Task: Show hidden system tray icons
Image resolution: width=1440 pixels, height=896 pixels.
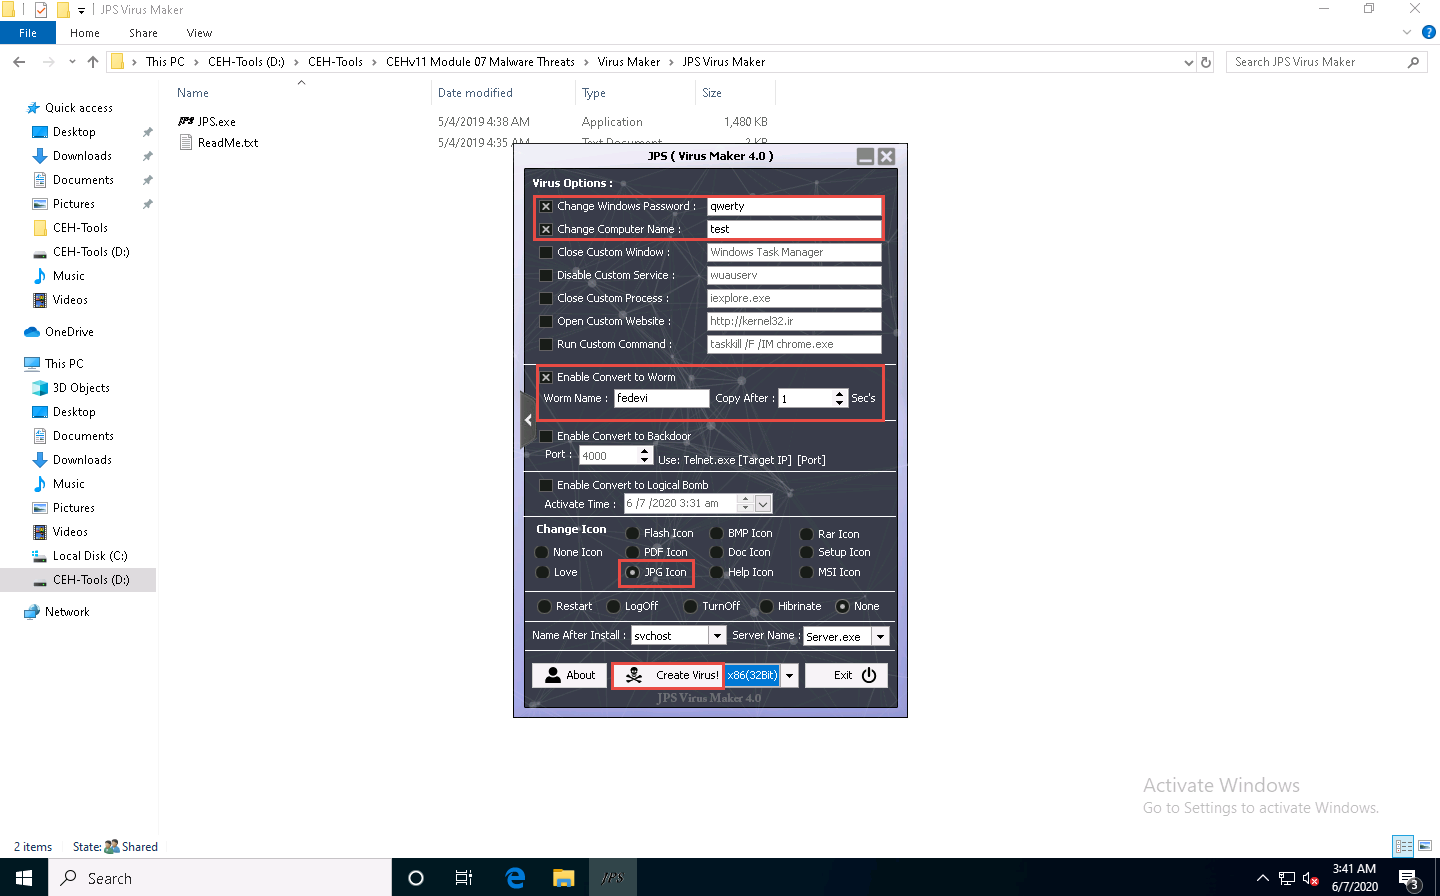Action: (1262, 879)
